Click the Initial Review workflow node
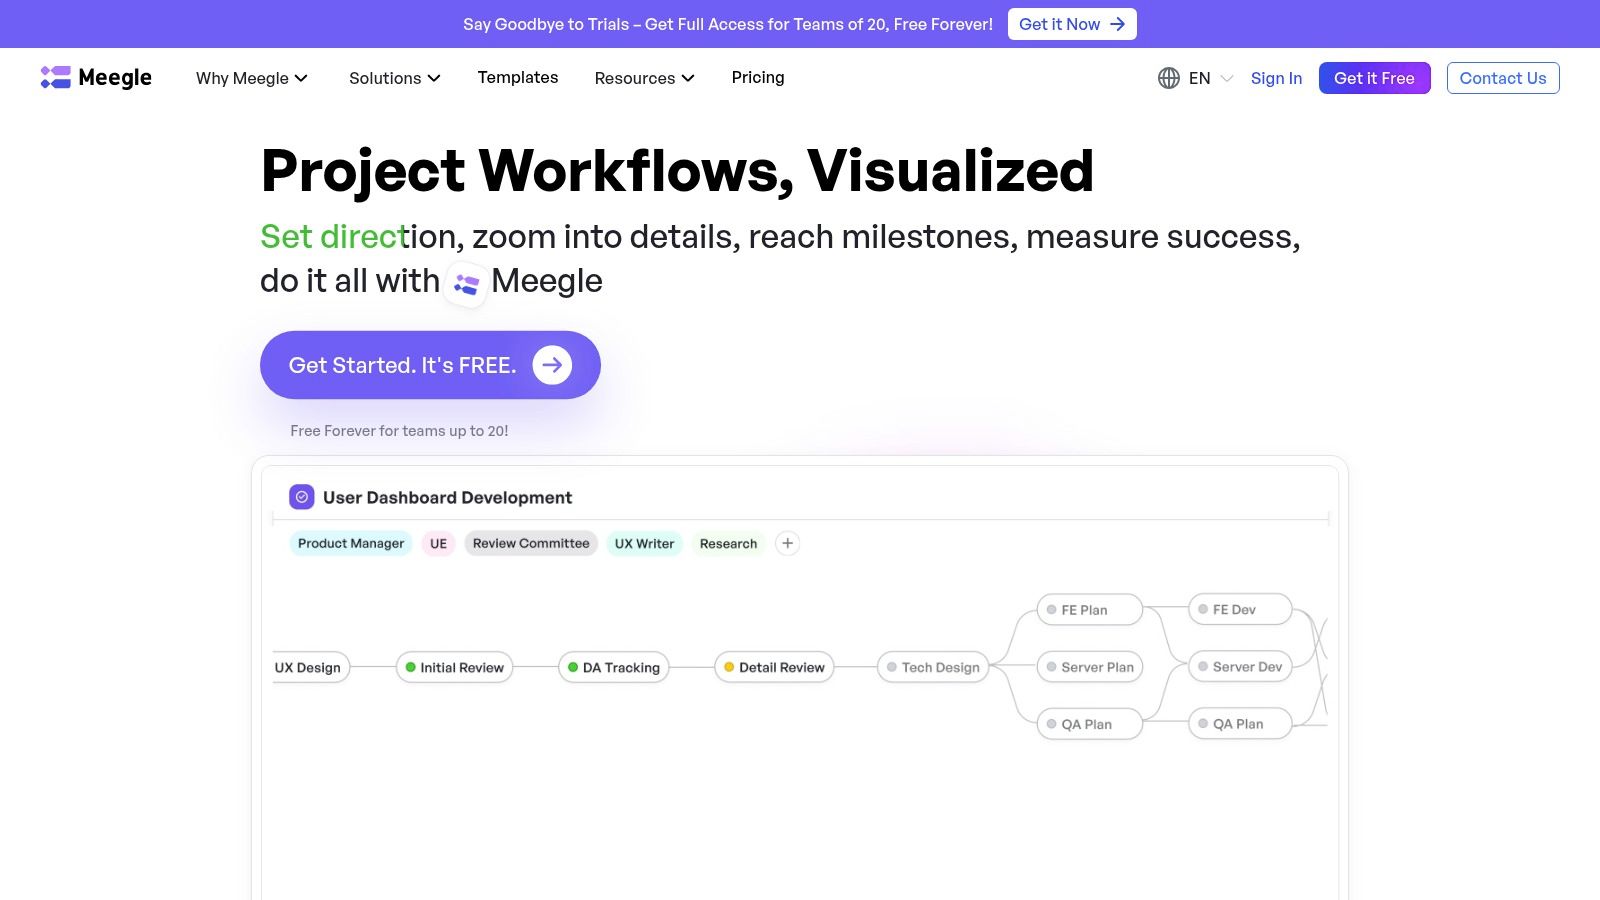Screen dimensions: 1600x900 (454, 667)
